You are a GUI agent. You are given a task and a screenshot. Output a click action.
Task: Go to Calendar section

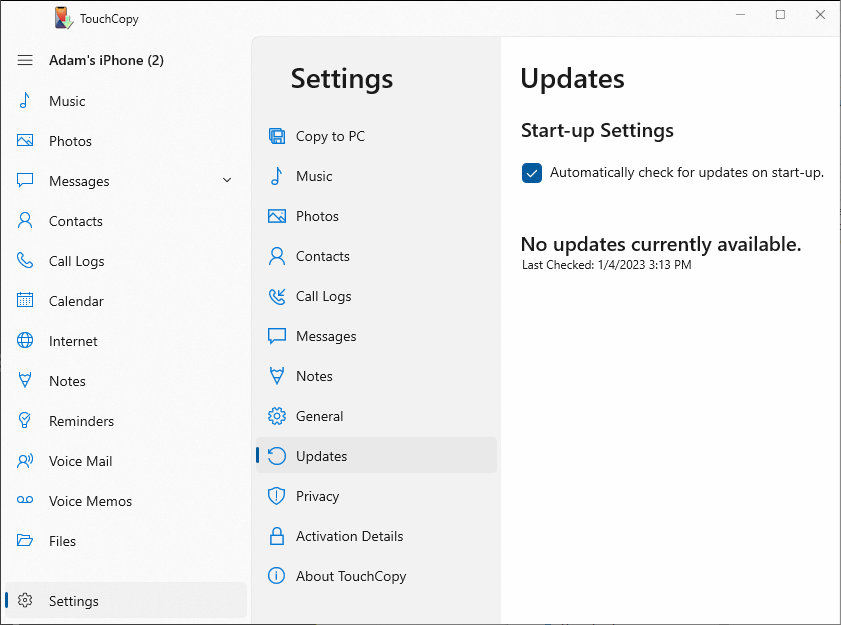(x=126, y=300)
